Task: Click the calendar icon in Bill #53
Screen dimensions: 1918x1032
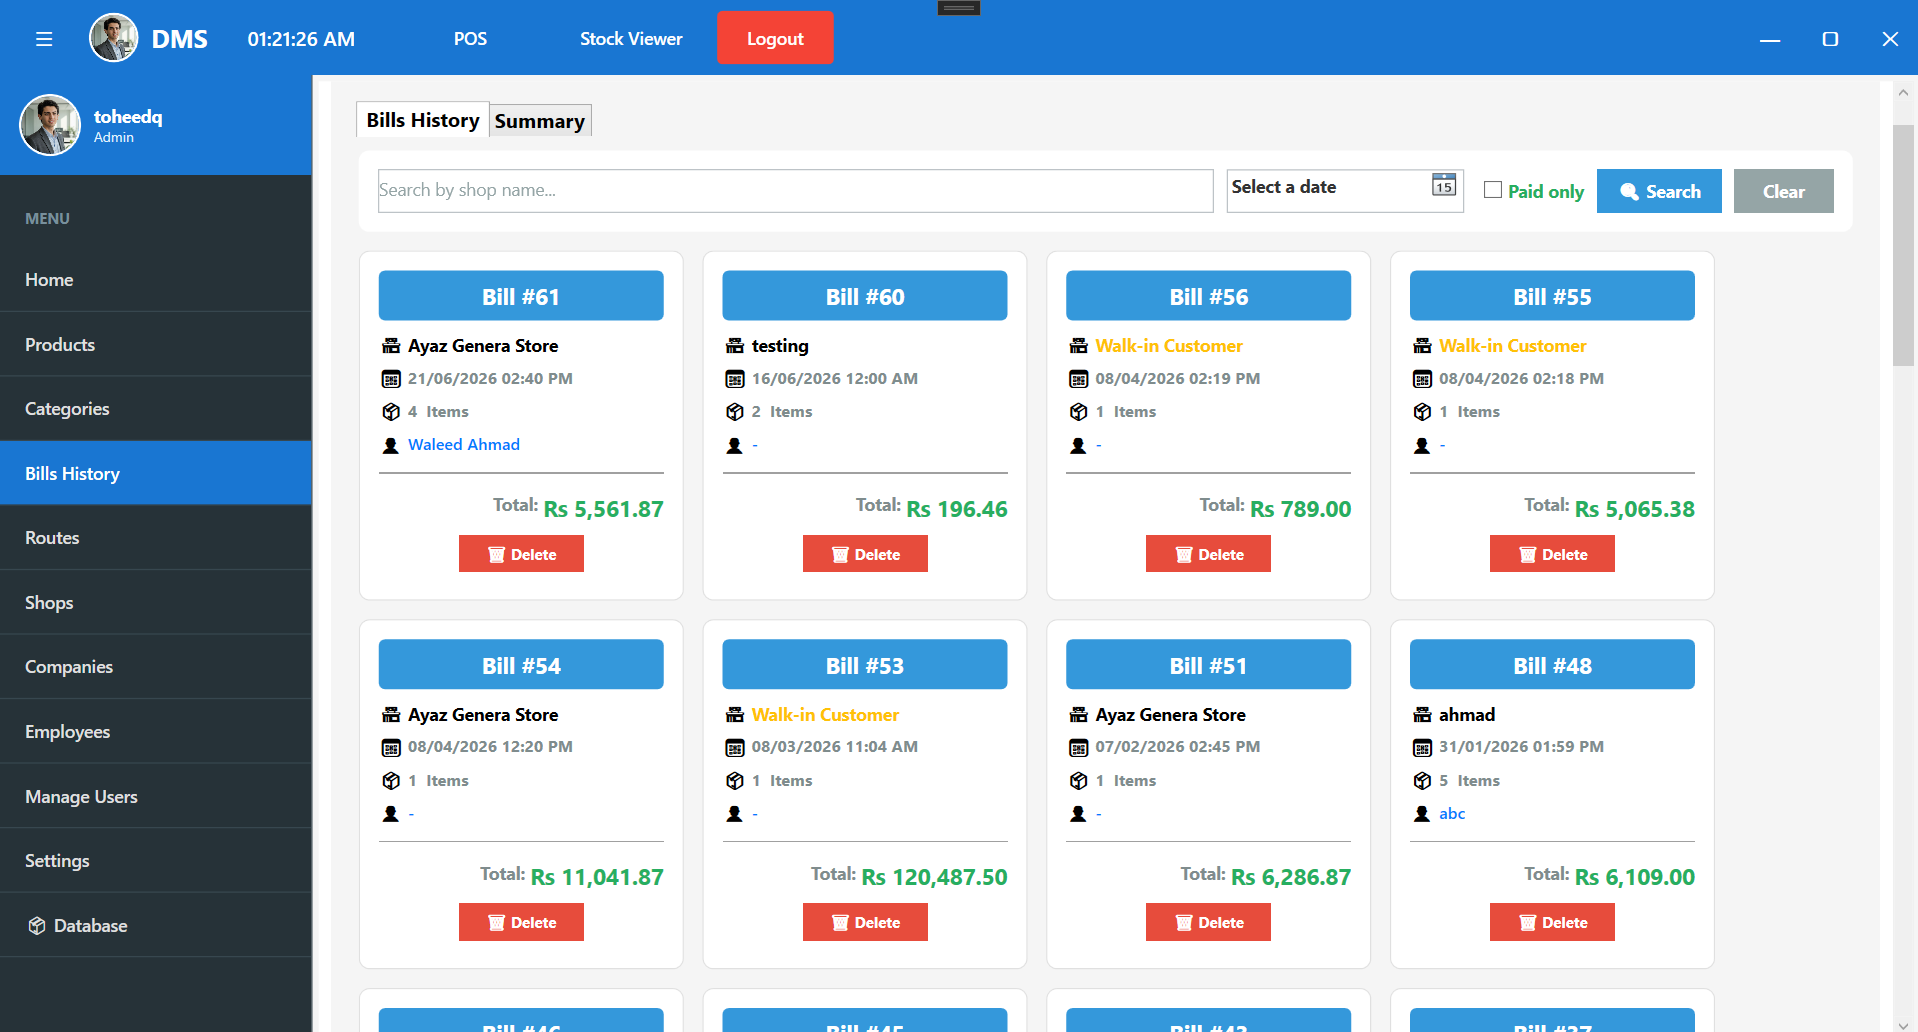Action: tap(735, 748)
